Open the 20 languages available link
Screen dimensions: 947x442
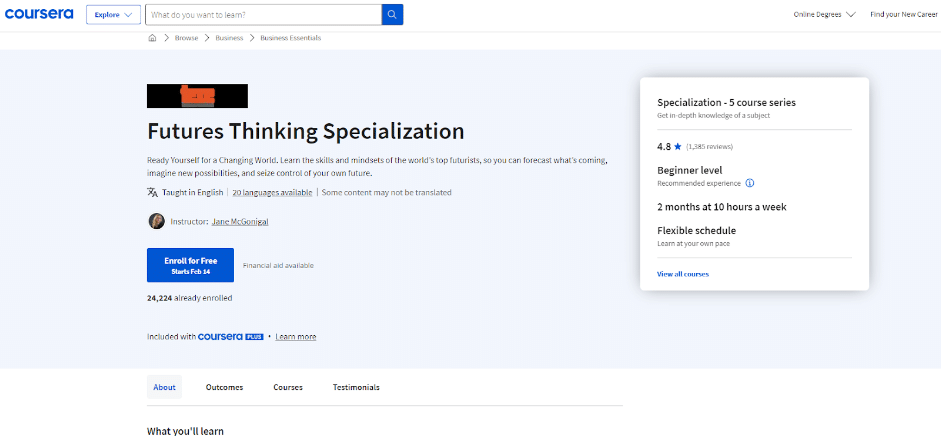click(x=272, y=193)
